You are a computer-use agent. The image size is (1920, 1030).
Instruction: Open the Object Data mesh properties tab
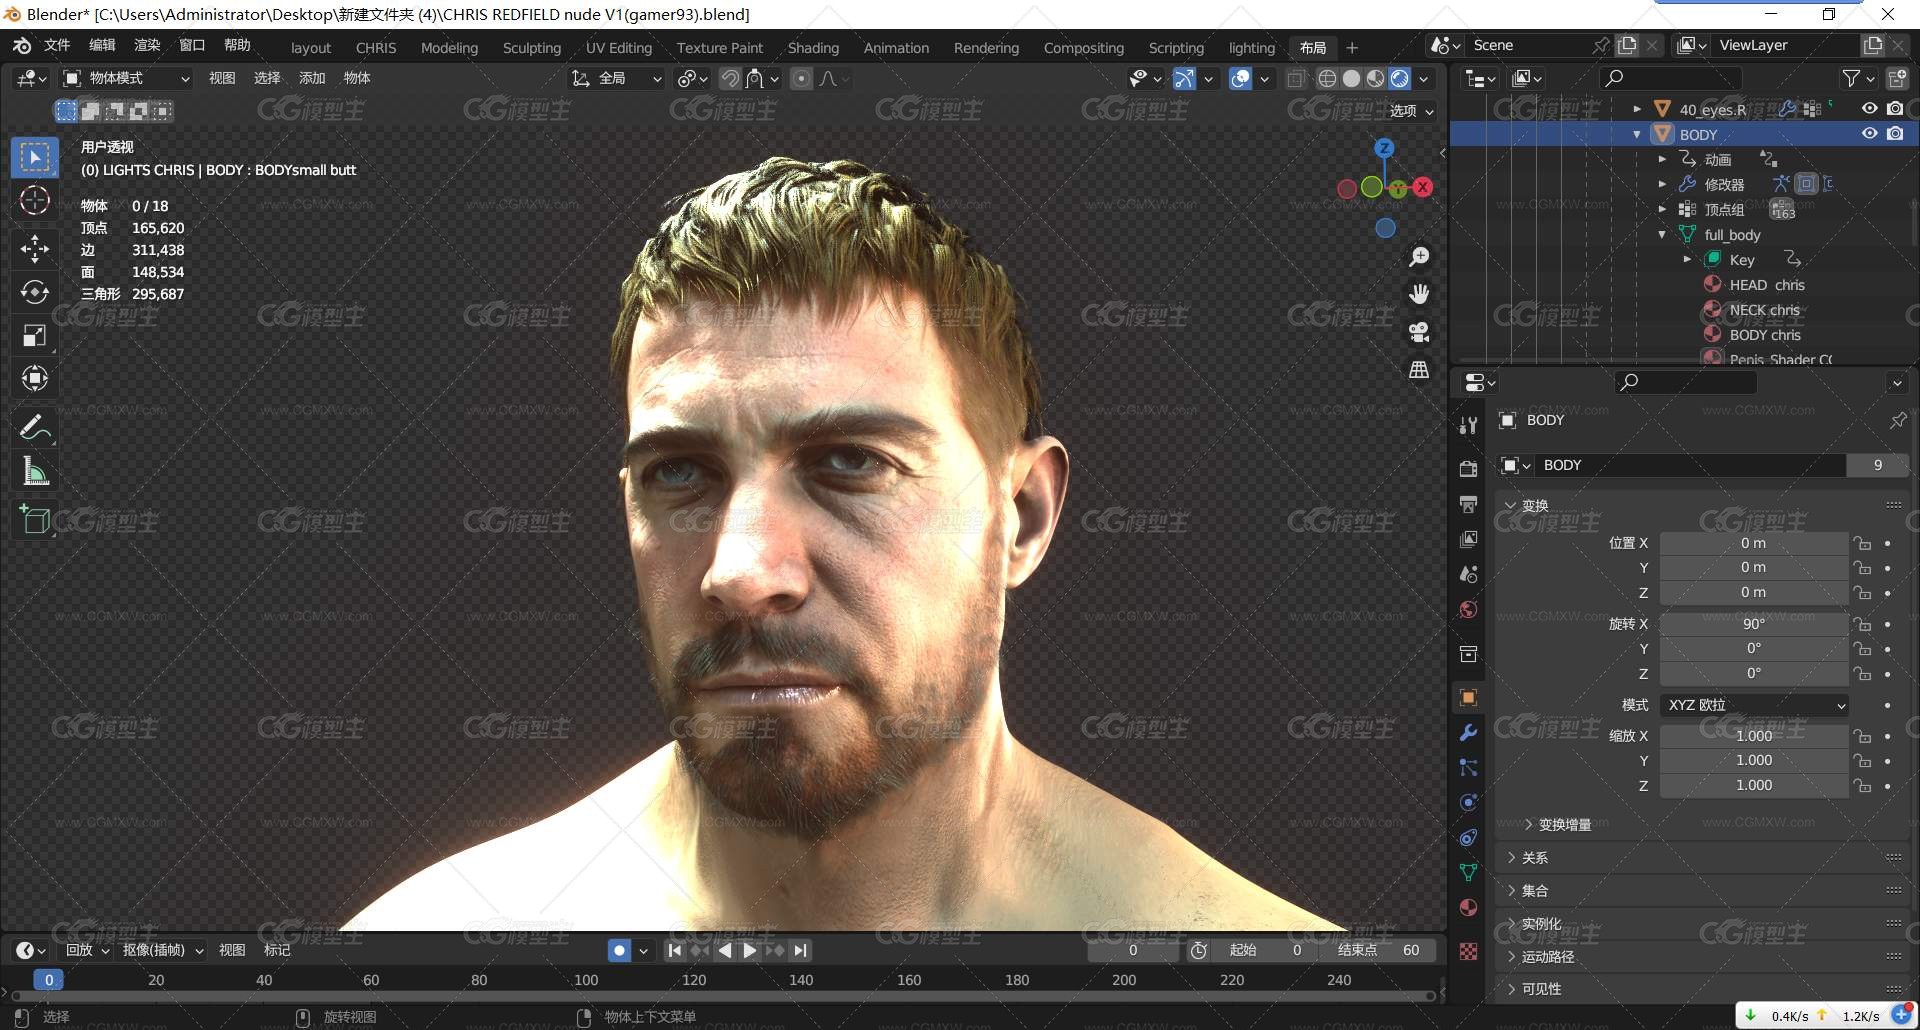click(1468, 872)
